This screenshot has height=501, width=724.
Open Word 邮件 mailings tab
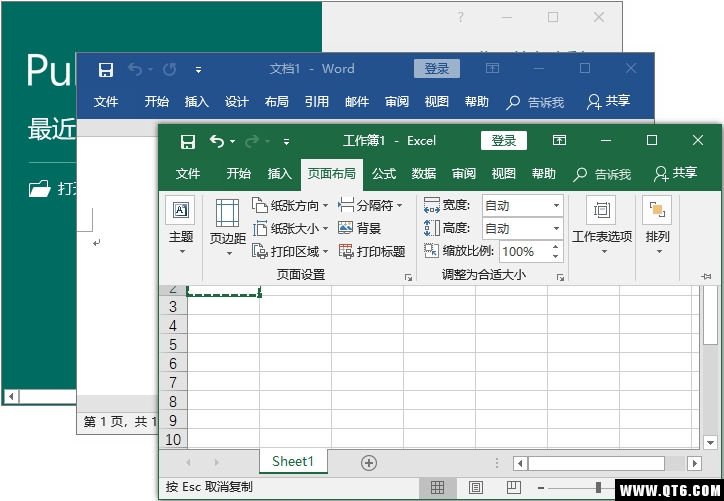point(357,102)
